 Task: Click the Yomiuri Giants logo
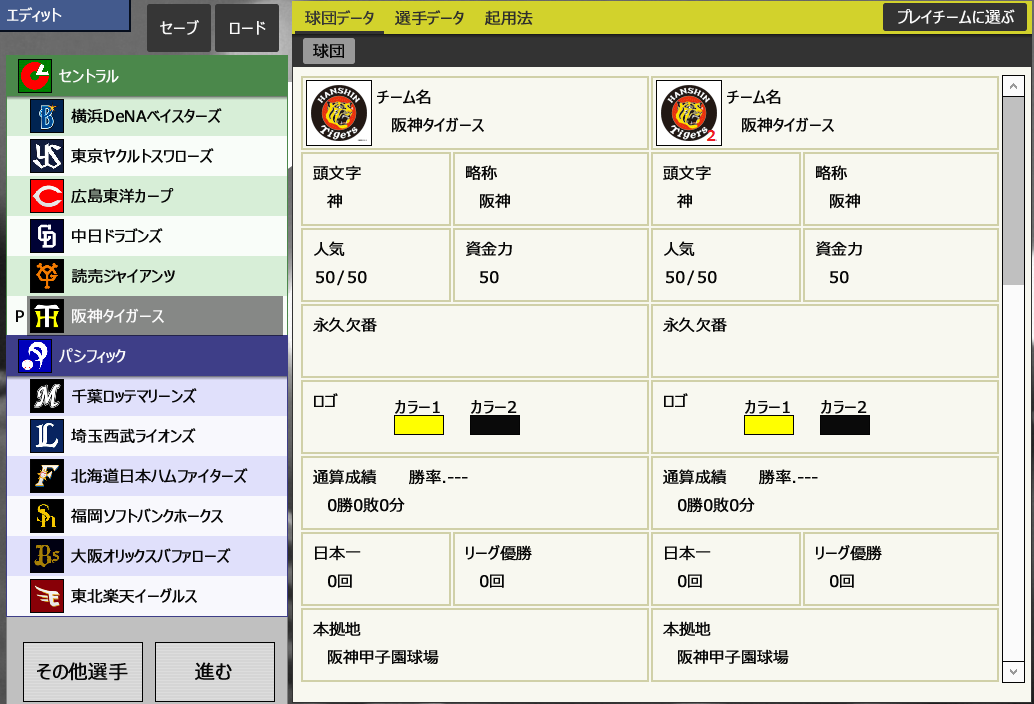coord(47,276)
